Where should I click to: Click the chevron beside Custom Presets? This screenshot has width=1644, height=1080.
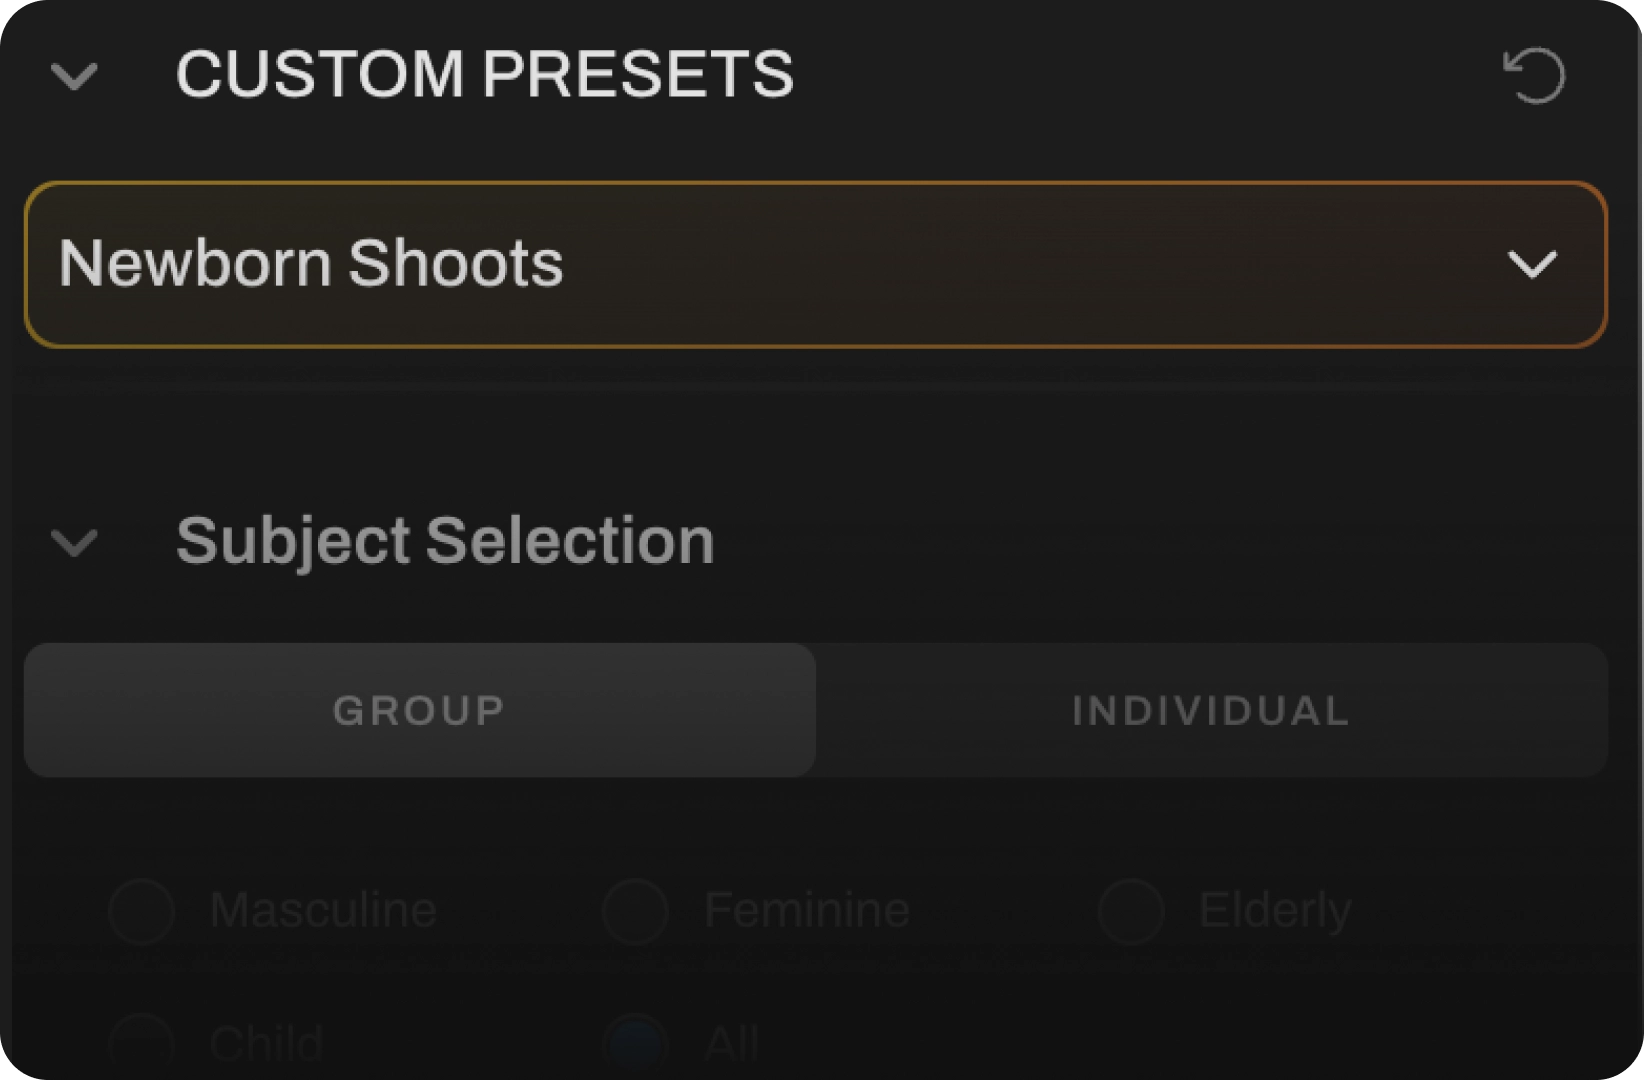73,76
